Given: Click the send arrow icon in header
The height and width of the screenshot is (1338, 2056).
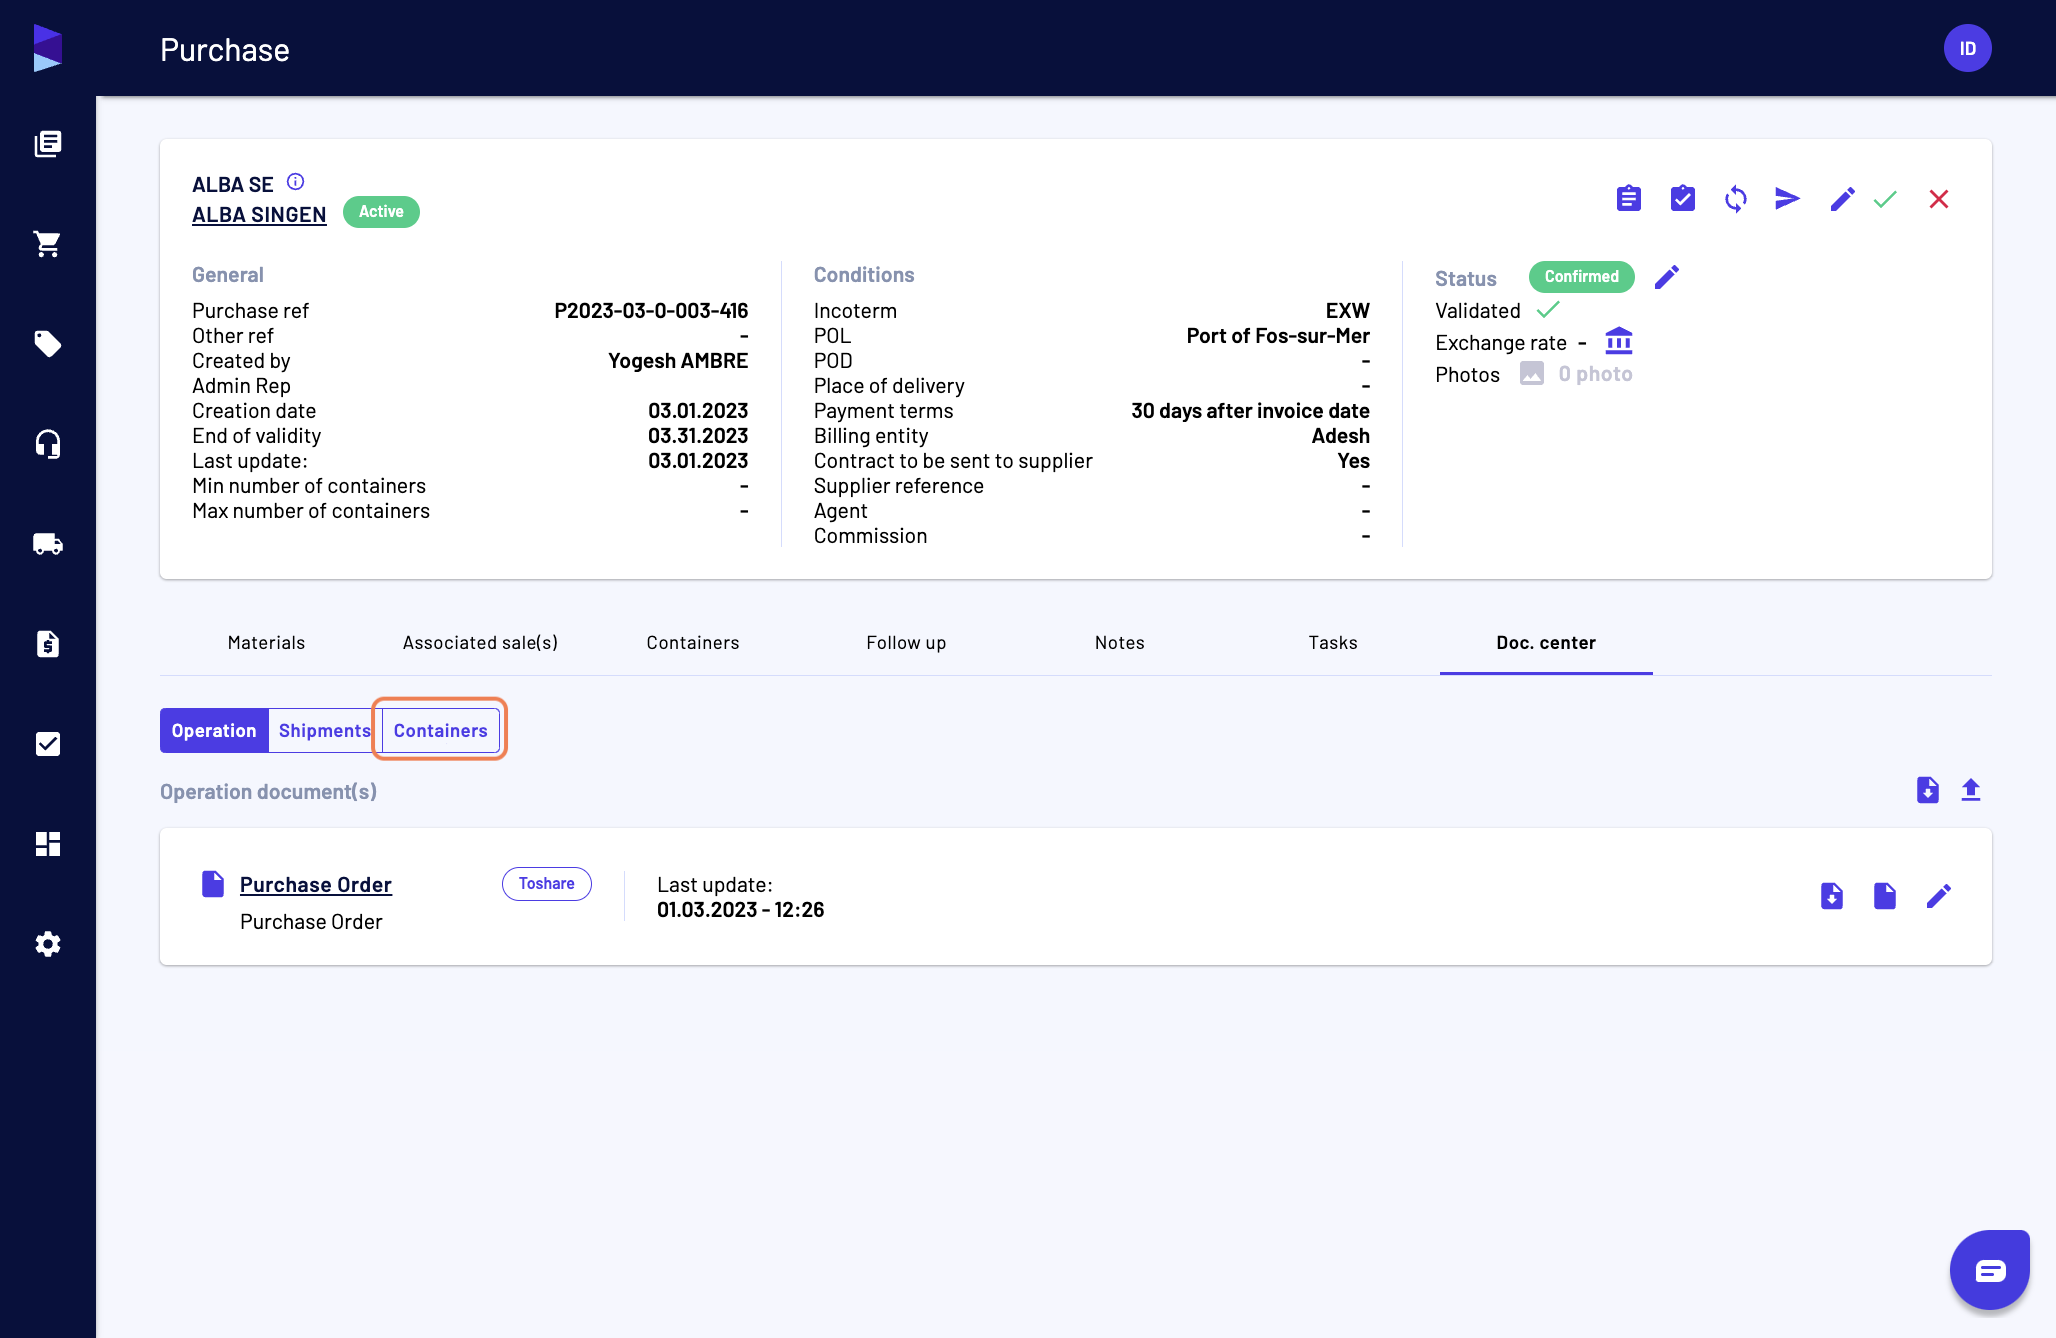Looking at the screenshot, I should point(1788,199).
